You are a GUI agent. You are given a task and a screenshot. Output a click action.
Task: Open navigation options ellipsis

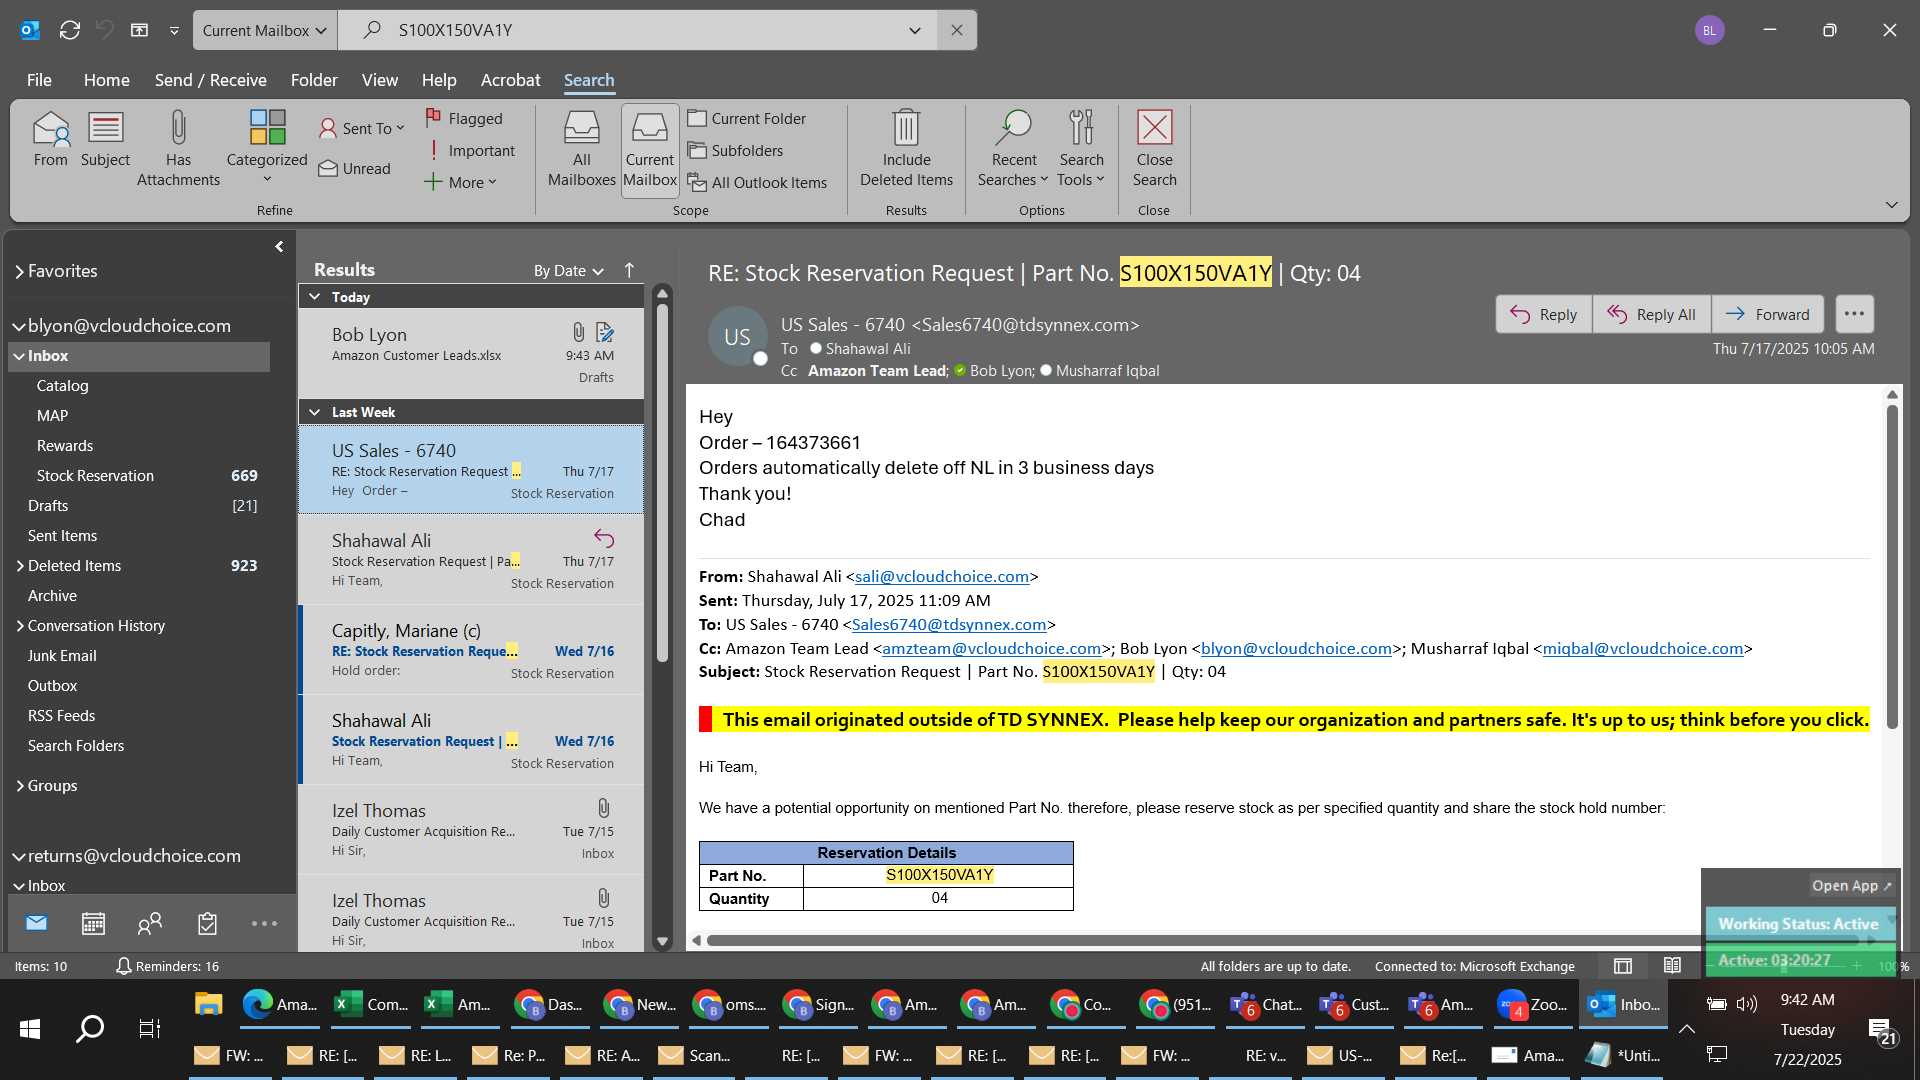[264, 923]
